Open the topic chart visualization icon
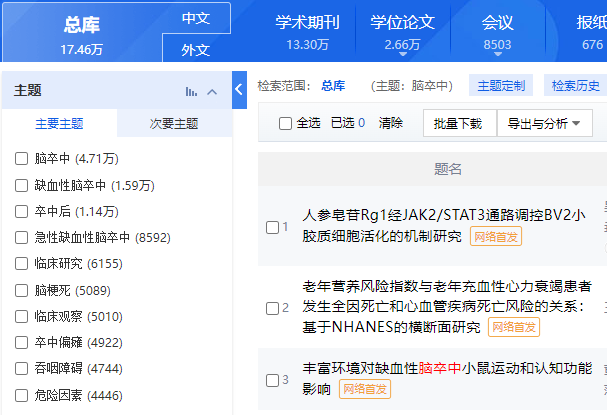607x415 pixels. pos(191,92)
